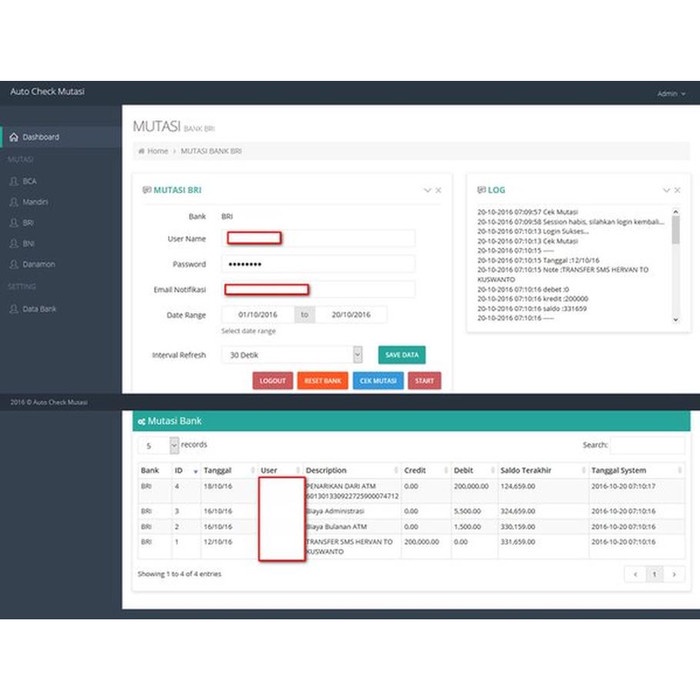
Task: Sort table by Saldo Terakhir column
Action: point(543,471)
